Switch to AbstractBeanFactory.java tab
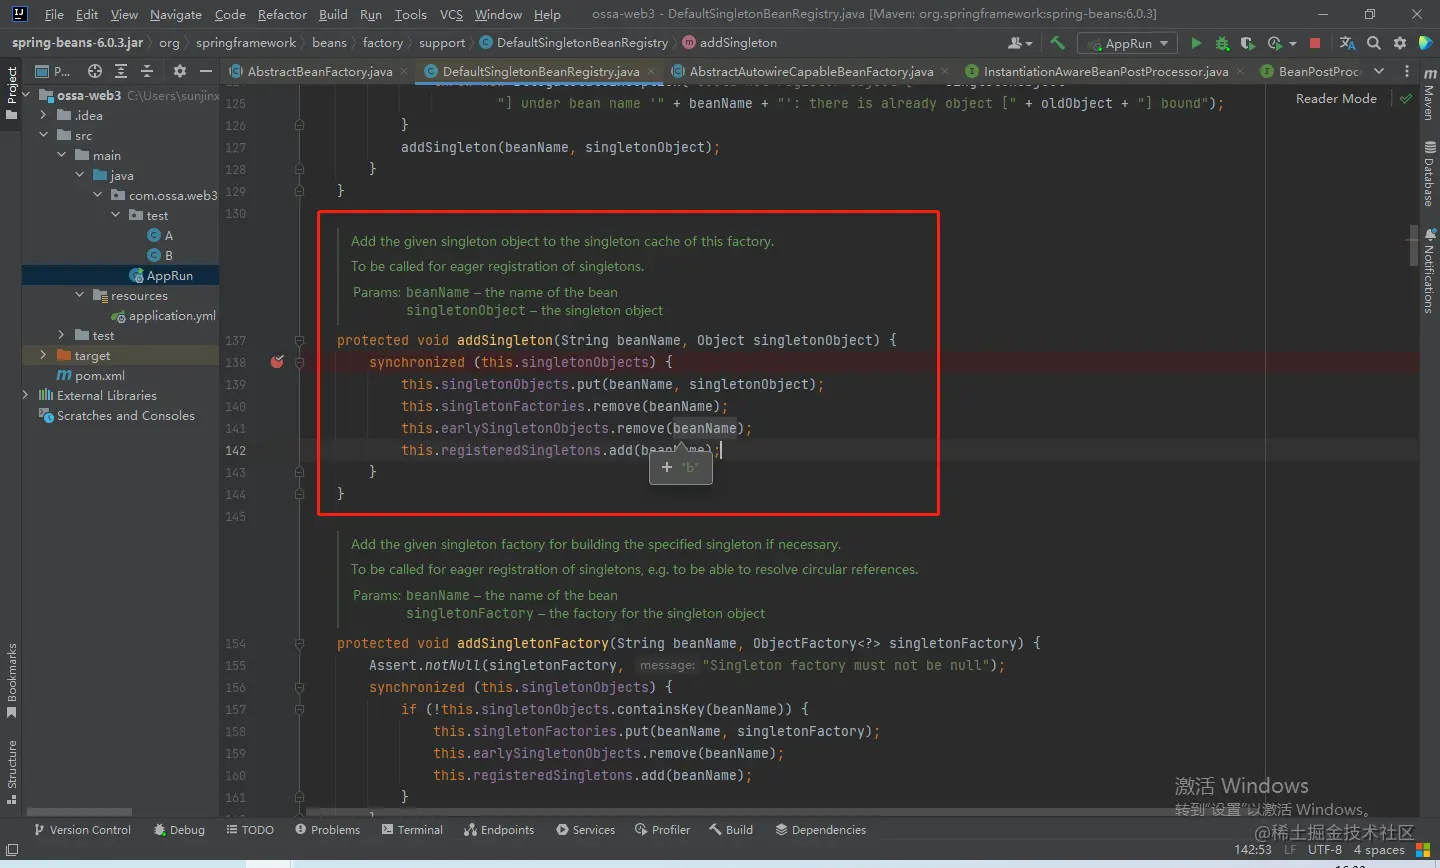Screen dimensions: 1440x868 [x=319, y=71]
